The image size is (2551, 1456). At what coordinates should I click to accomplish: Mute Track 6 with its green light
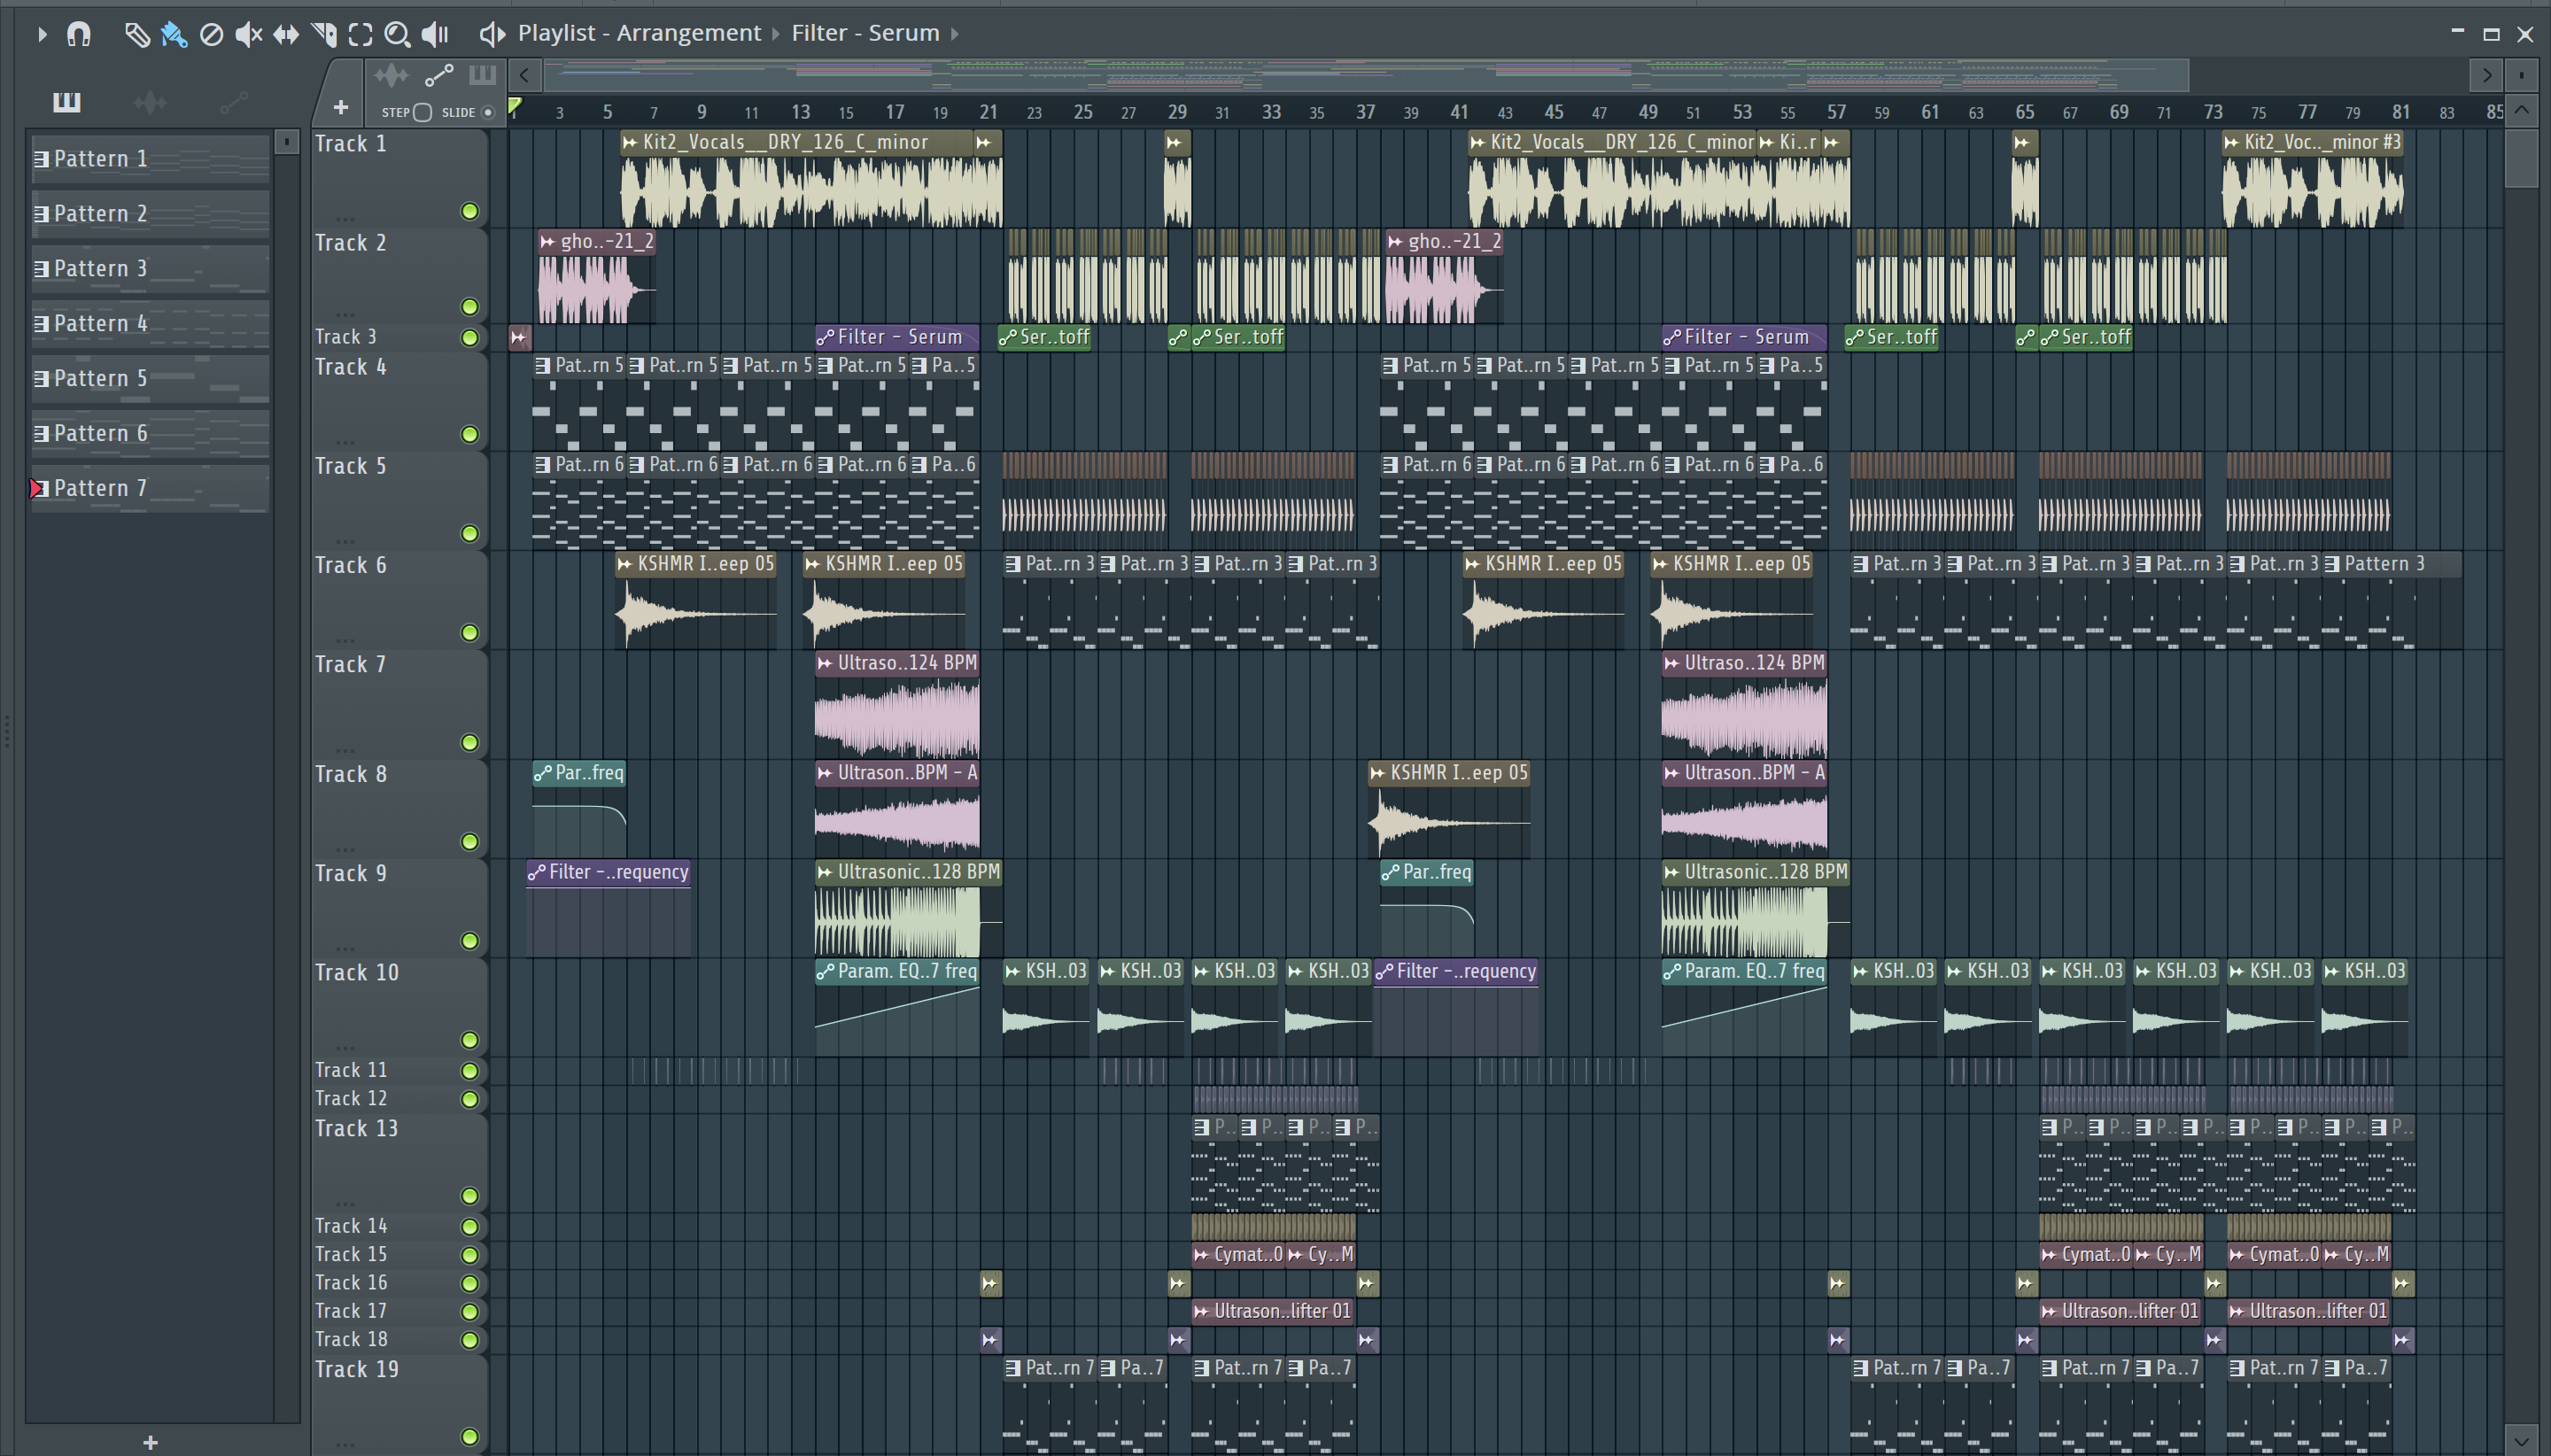469,633
